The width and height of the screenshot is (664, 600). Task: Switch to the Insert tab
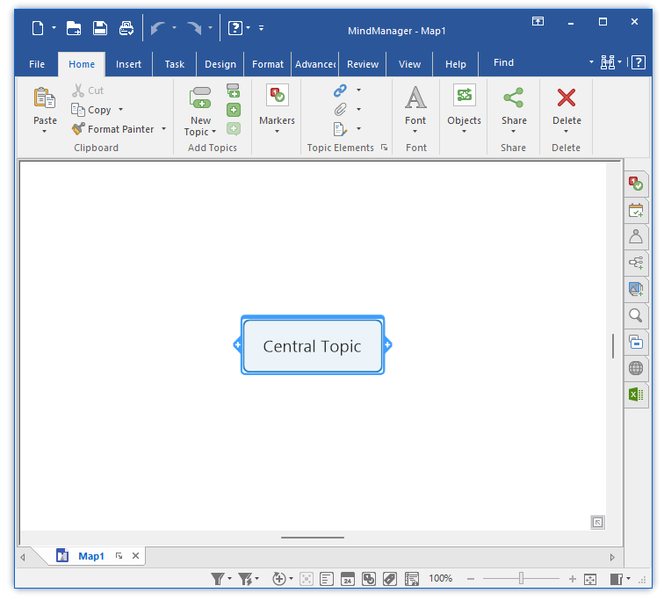[x=128, y=64]
